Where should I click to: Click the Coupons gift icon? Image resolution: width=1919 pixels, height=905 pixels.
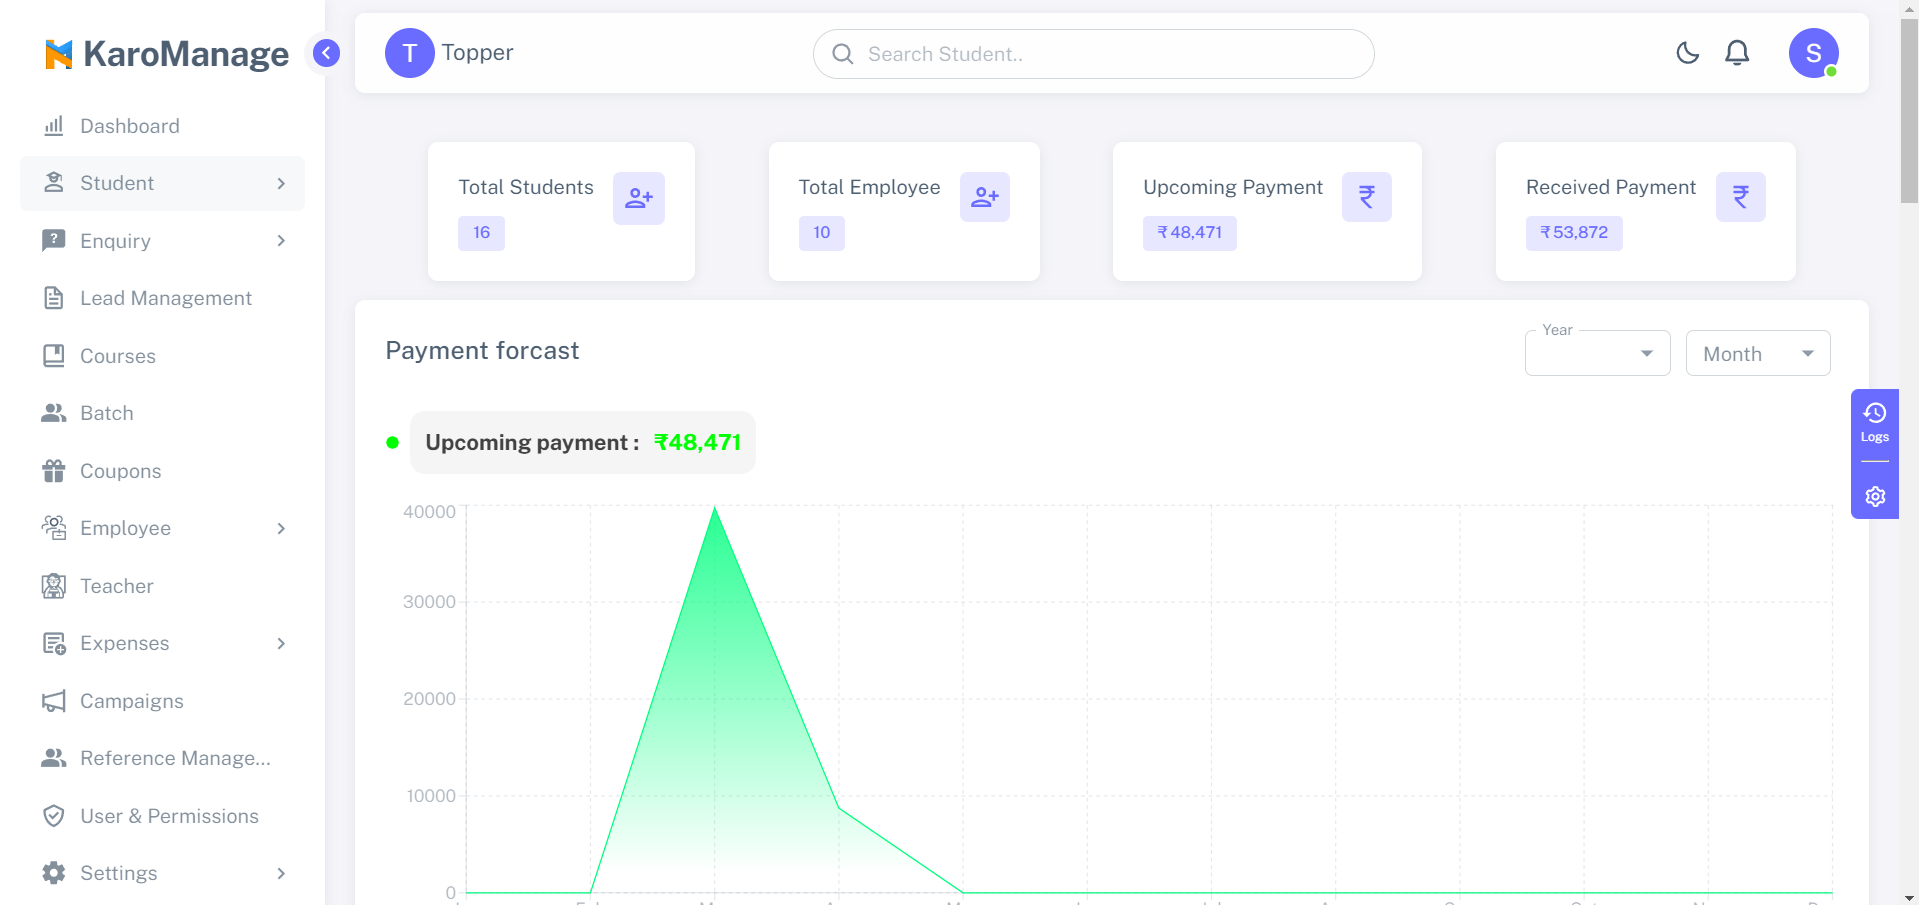click(x=54, y=471)
